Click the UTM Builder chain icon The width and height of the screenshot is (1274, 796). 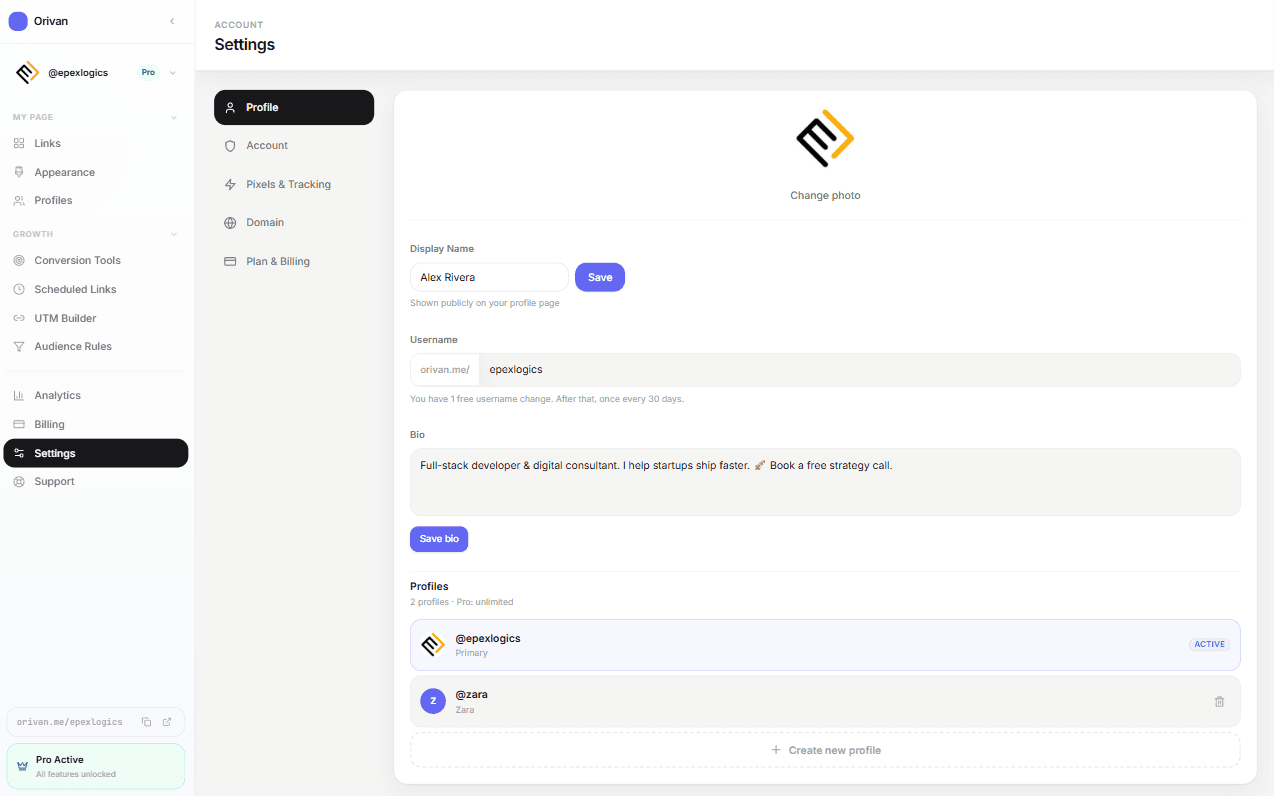point(19,318)
